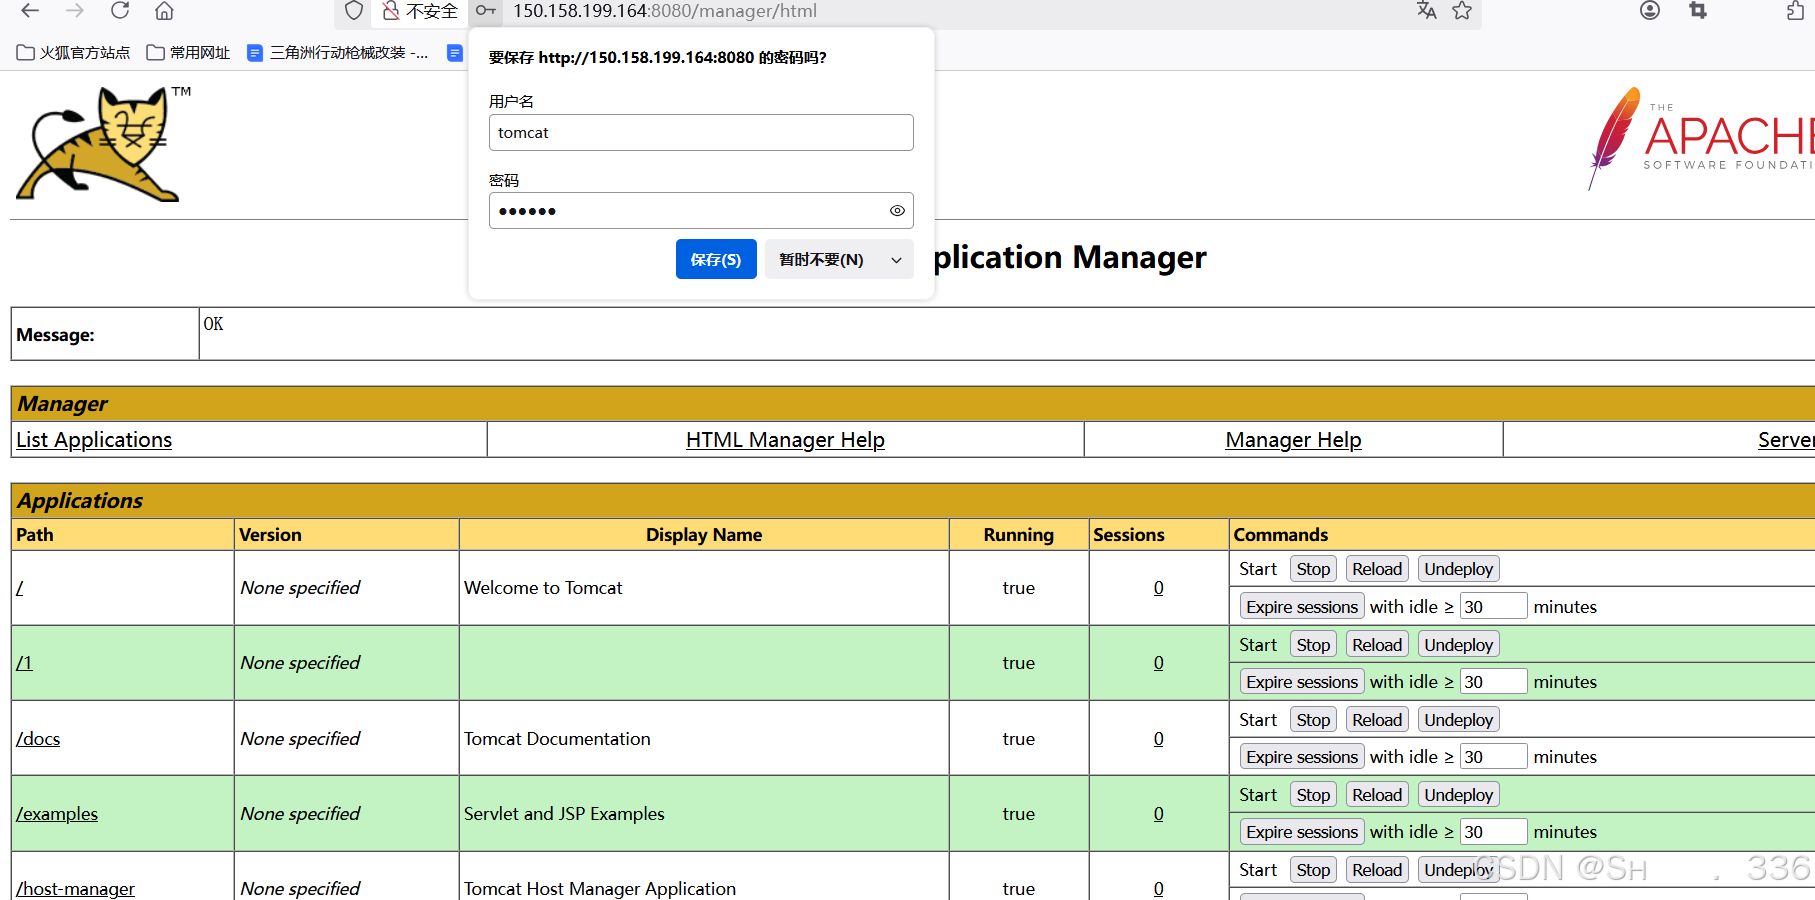The height and width of the screenshot is (900, 1815).
Task: Undeploy the Tomcat Documentation application
Action: 1458,720
